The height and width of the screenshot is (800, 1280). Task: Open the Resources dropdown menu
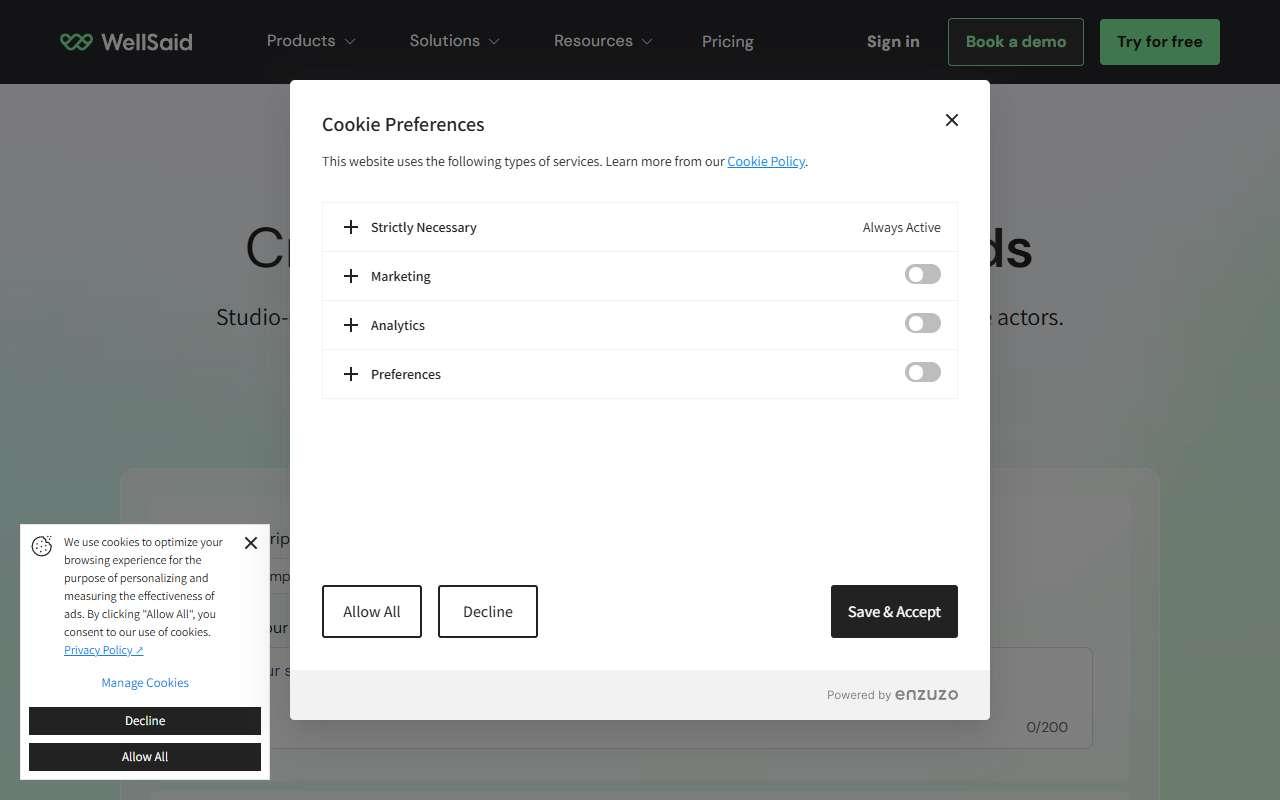(603, 41)
